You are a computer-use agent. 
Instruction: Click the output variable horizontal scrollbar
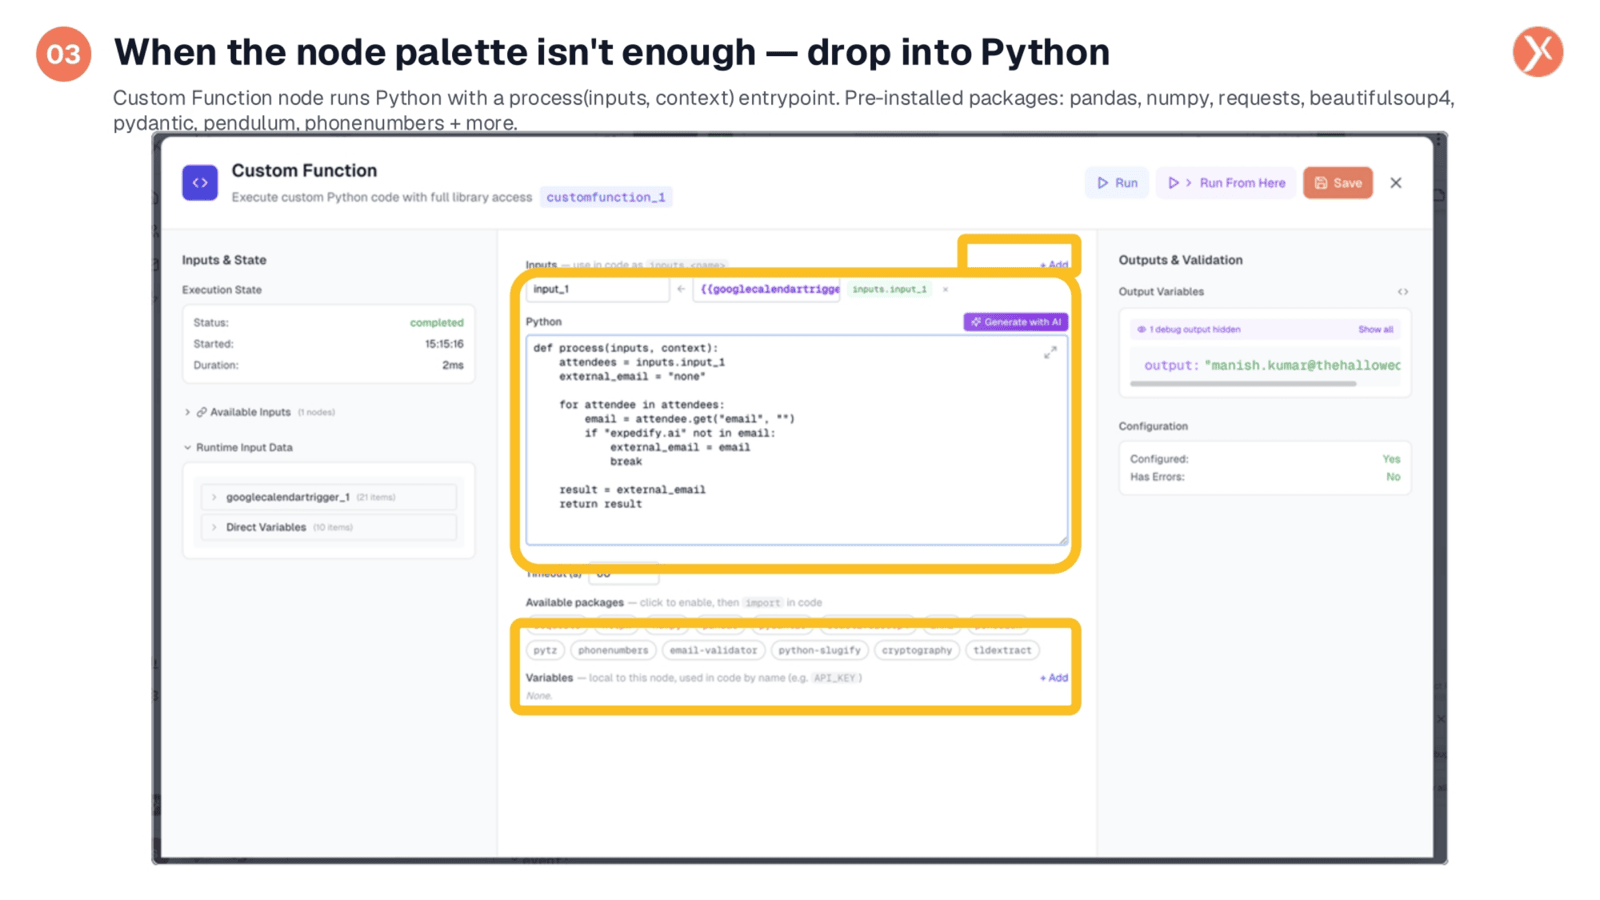1243,383
